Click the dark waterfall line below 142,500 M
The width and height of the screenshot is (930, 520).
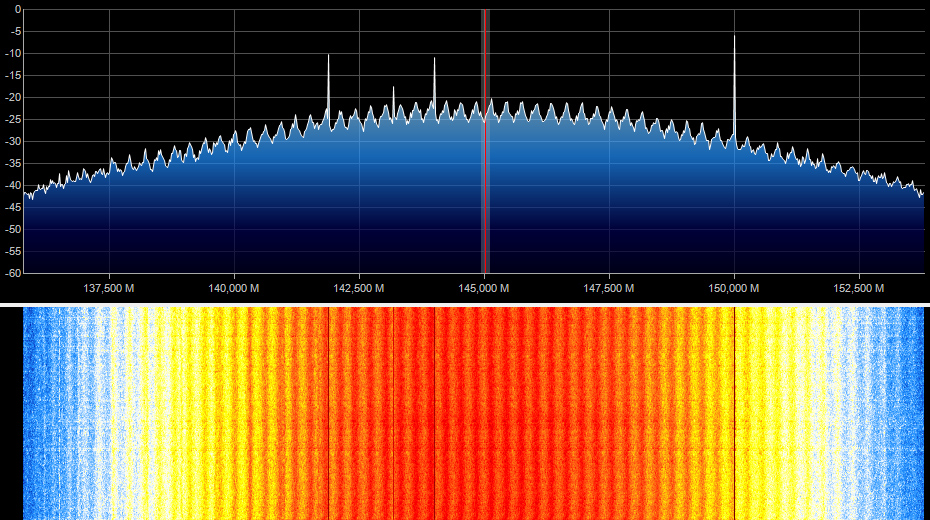point(329,413)
